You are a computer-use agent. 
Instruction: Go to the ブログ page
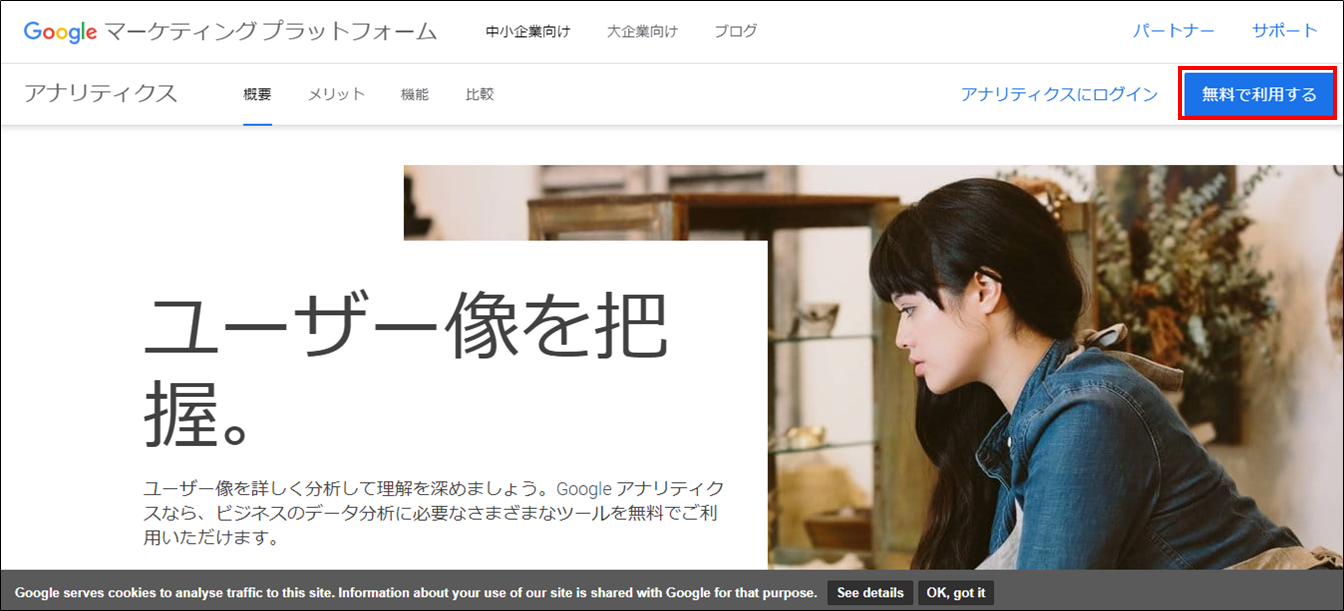pos(735,31)
